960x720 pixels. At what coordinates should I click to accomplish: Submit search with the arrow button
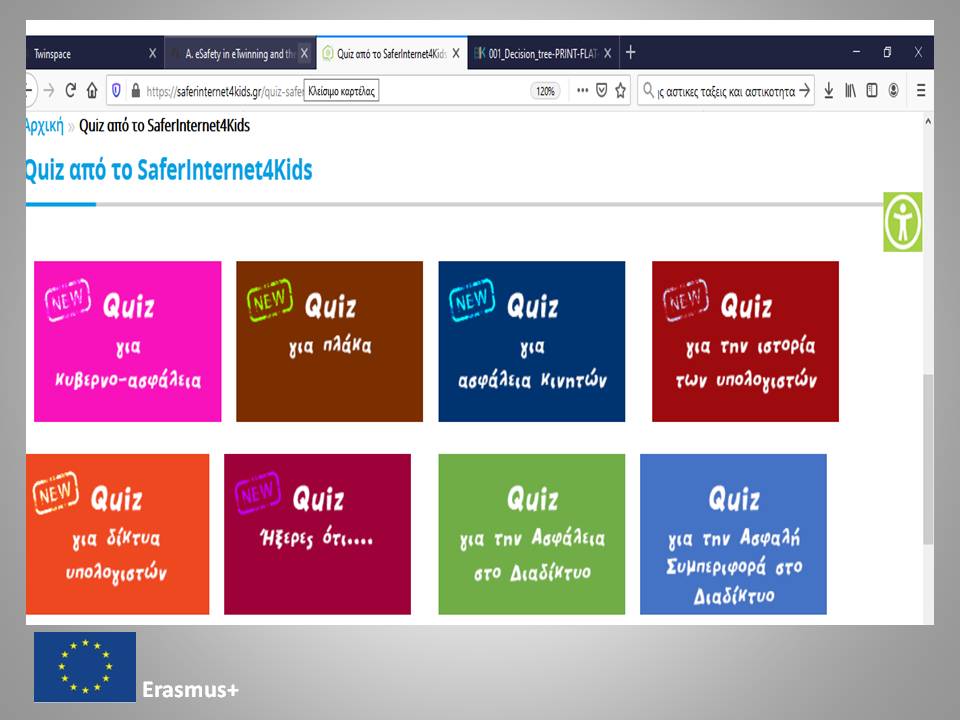[x=804, y=91]
